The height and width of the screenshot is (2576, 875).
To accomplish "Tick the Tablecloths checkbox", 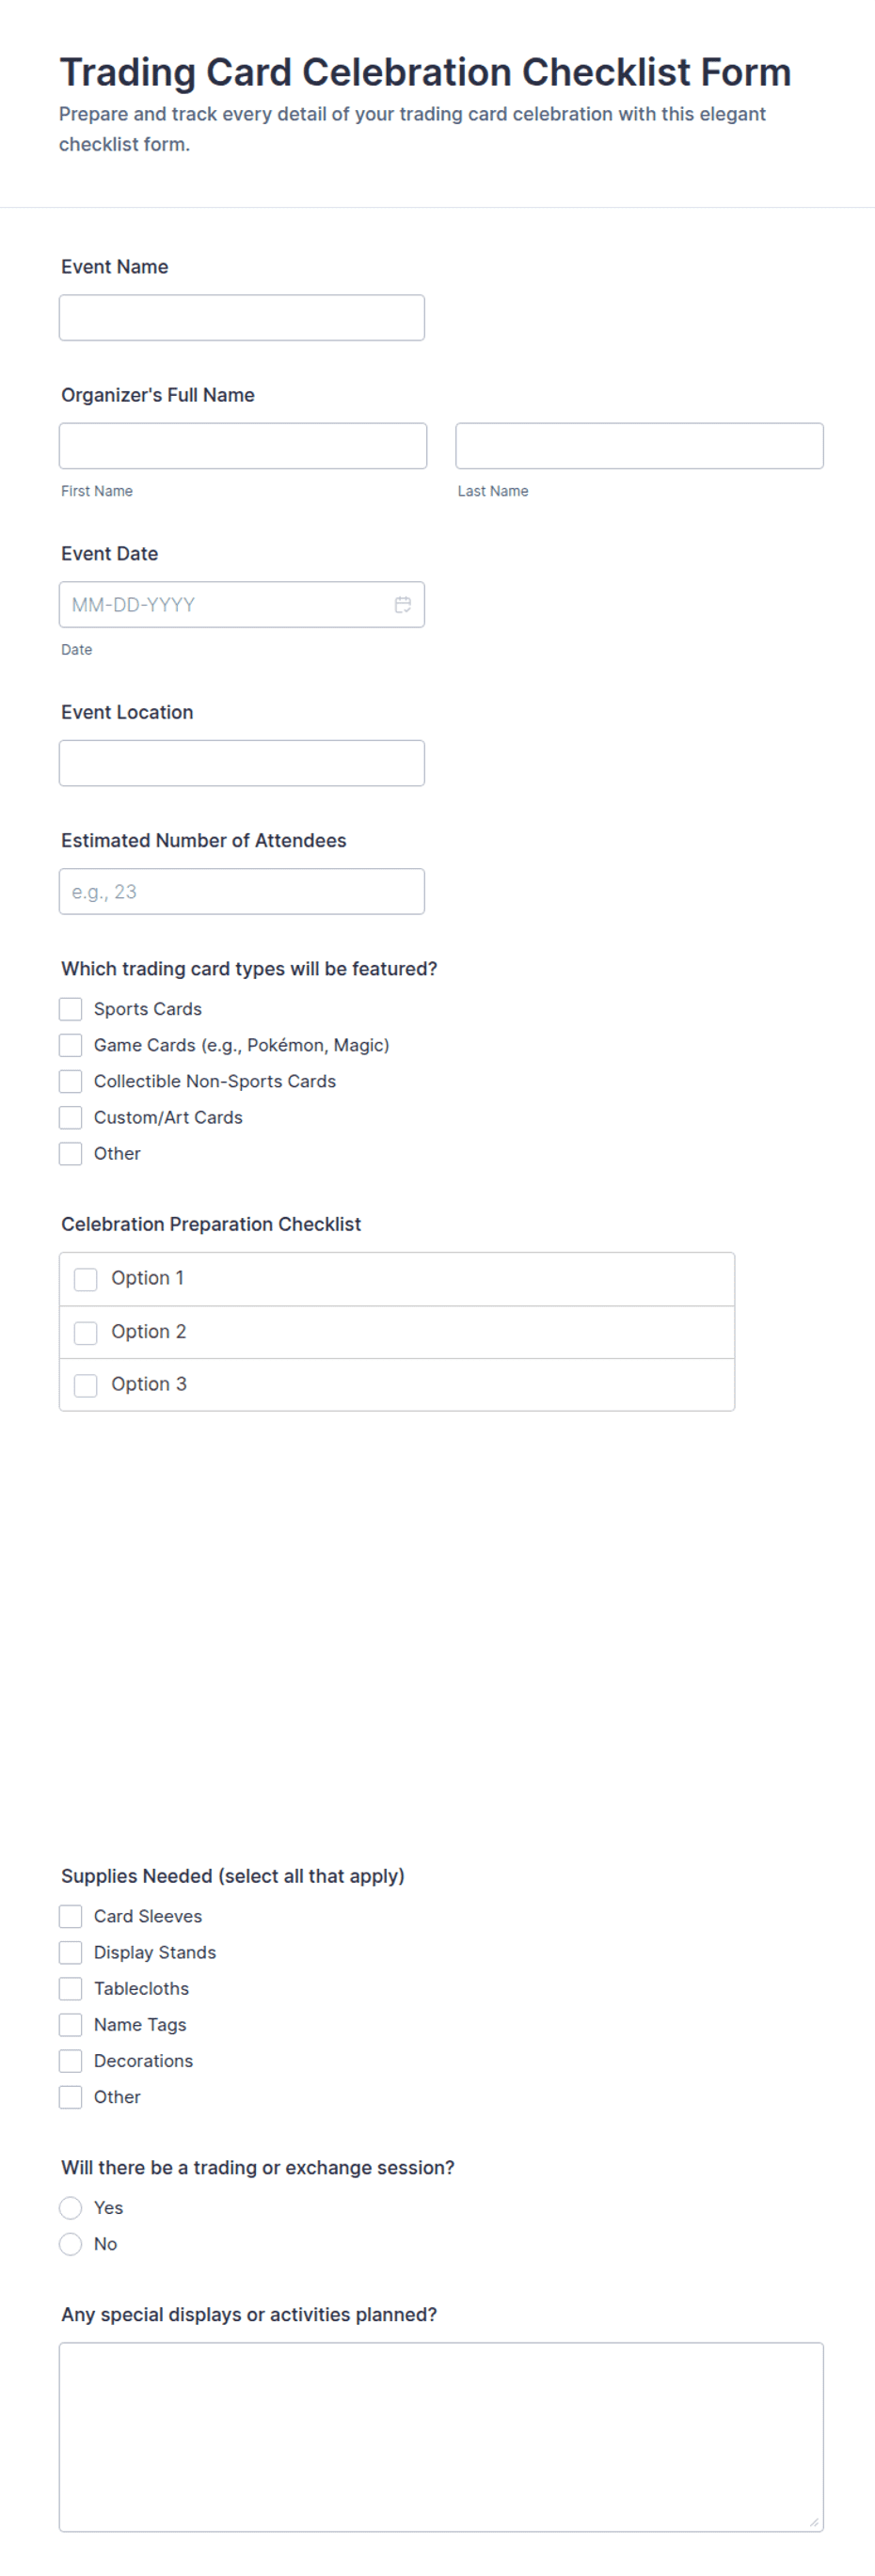I will pyautogui.click(x=70, y=1988).
